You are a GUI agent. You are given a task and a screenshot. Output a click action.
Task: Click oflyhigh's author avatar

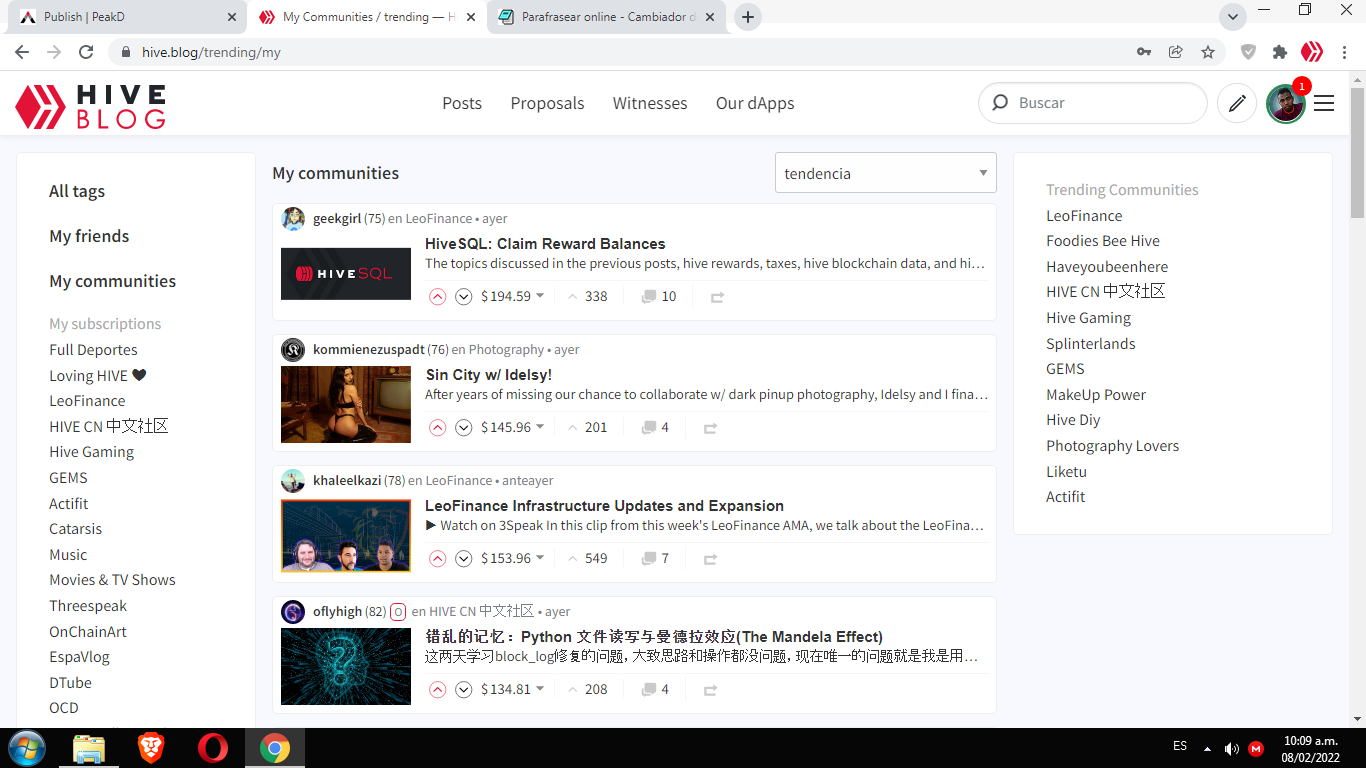293,612
